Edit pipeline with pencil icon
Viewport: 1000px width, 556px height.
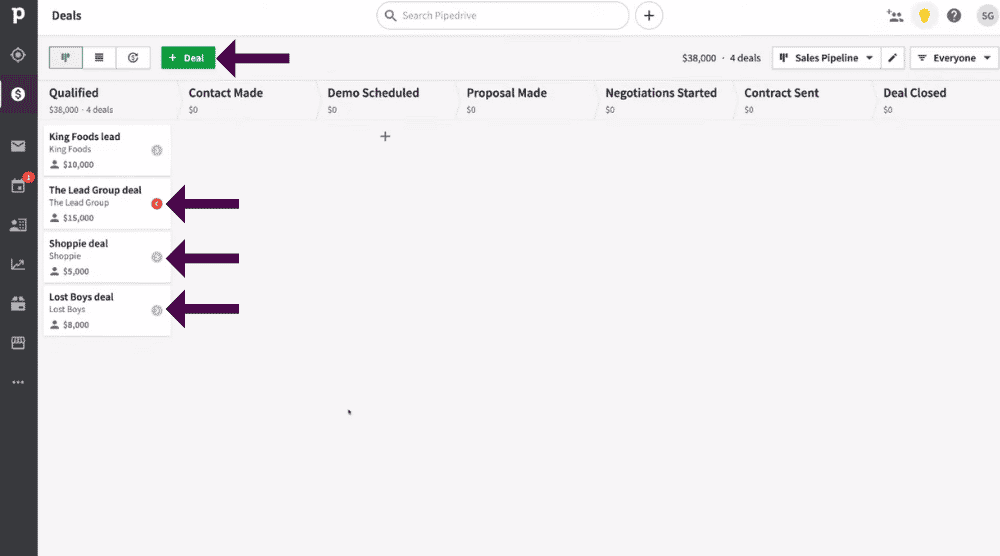pos(892,57)
